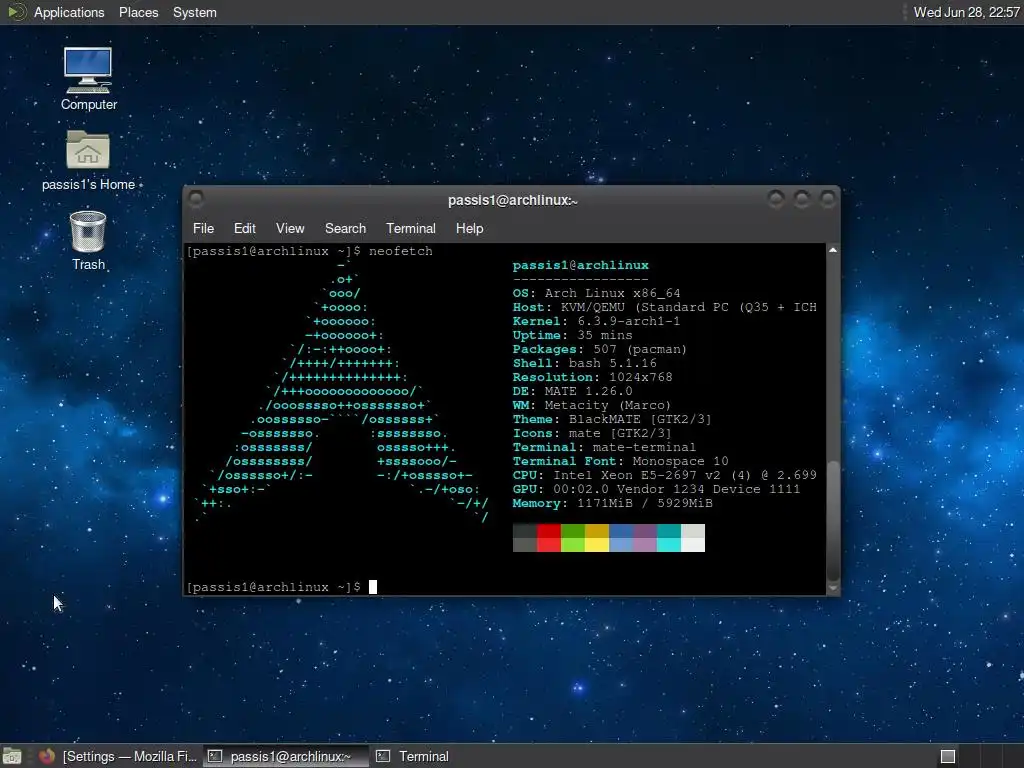The image size is (1024, 768).
Task: Click the terminal scrollbar up arrow
Action: 833,250
